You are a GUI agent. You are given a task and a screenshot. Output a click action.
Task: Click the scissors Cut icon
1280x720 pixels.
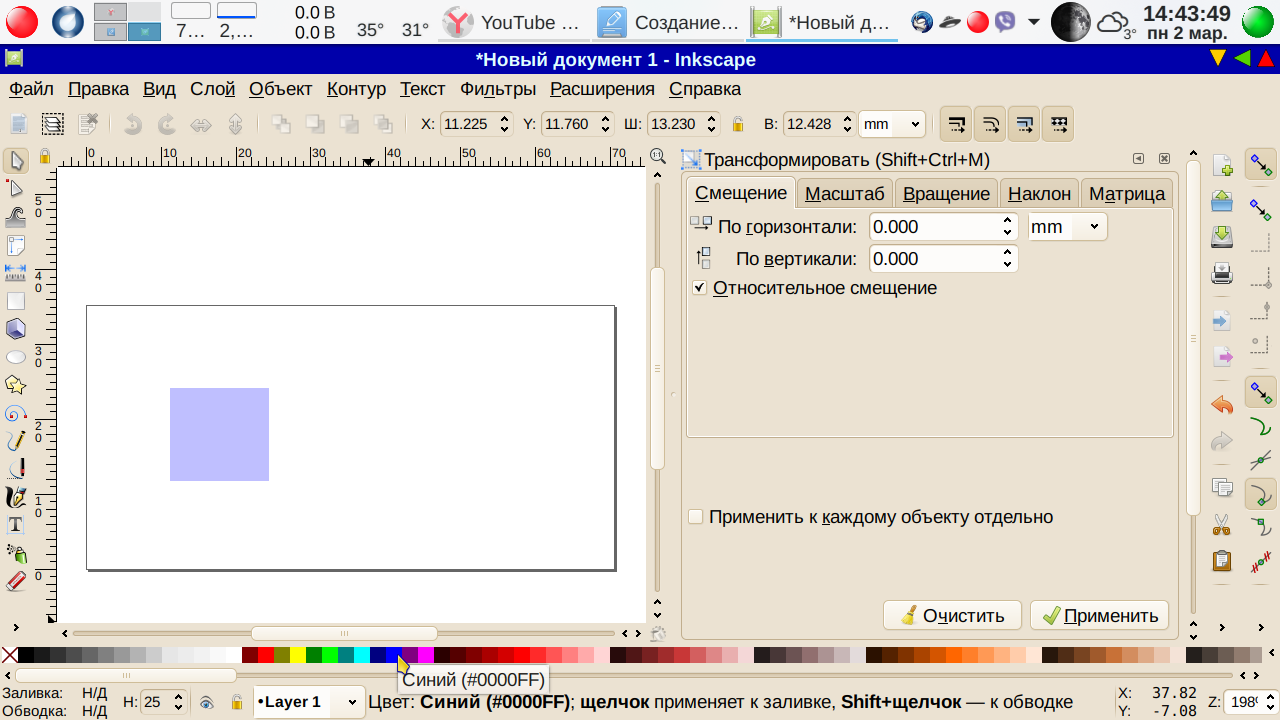(1221, 524)
